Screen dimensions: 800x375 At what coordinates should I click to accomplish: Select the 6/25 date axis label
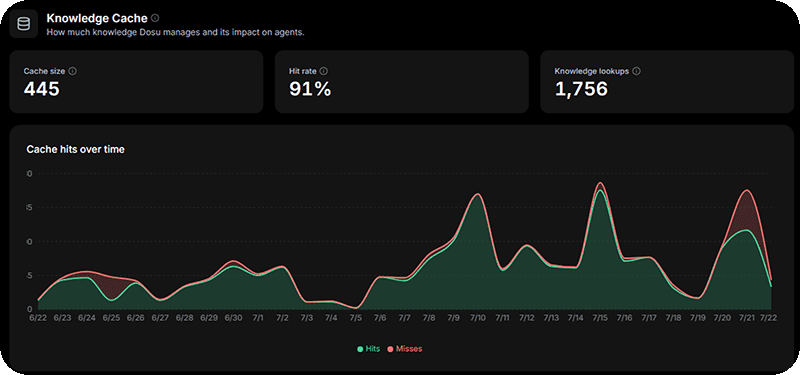[x=111, y=318]
